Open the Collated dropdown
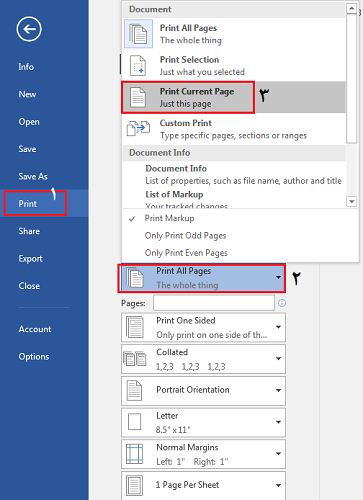This screenshot has height=500, width=363. coord(203,359)
